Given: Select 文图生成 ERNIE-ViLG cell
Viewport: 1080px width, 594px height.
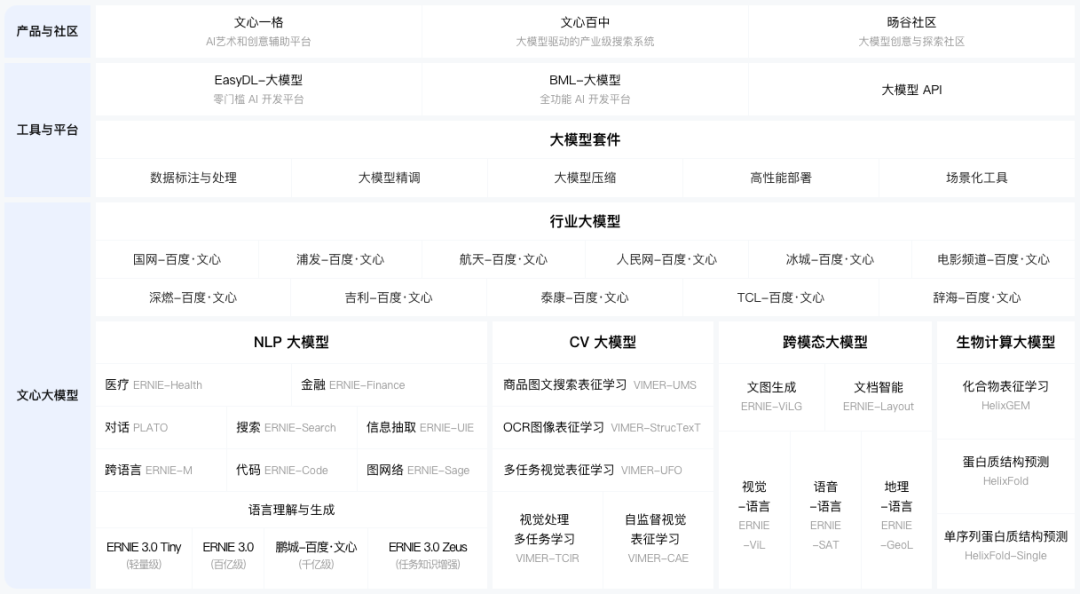Looking at the screenshot, I should click(771, 396).
